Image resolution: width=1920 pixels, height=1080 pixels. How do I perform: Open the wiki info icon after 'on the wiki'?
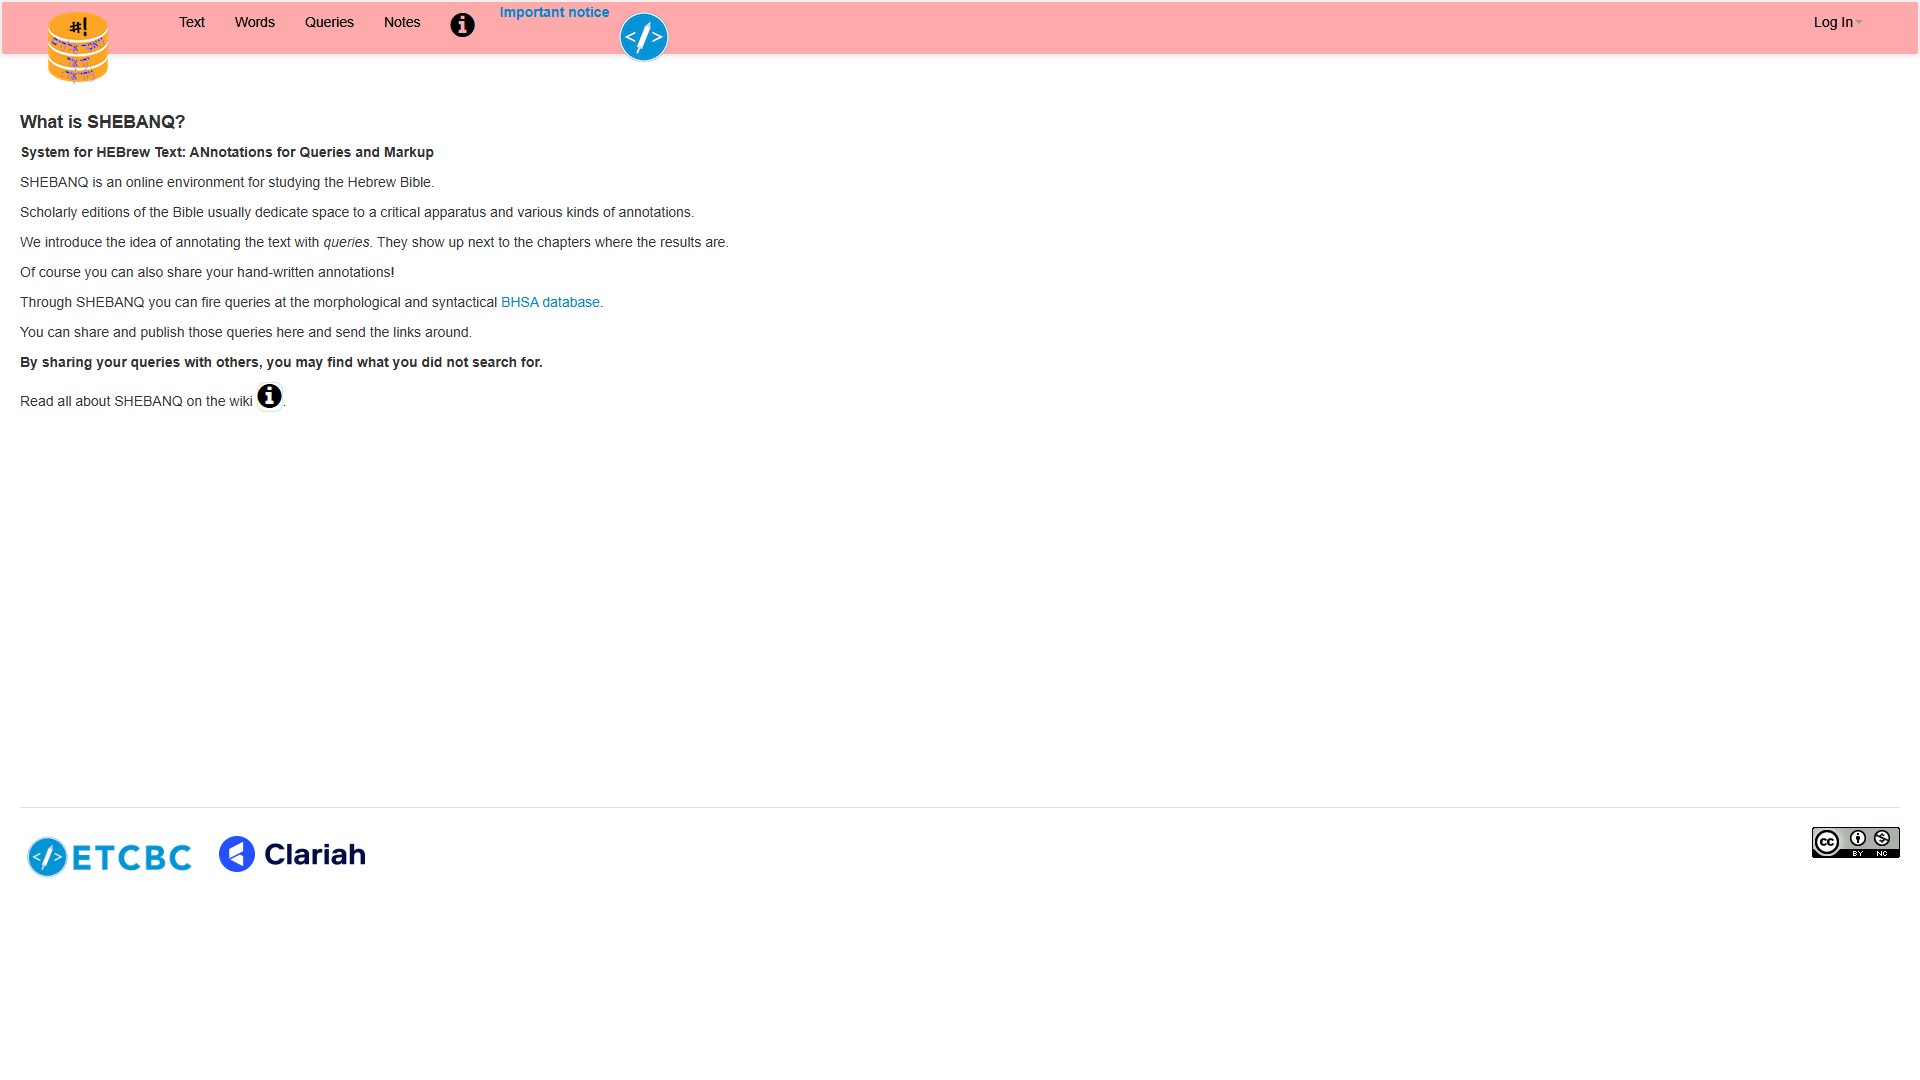pyautogui.click(x=269, y=396)
